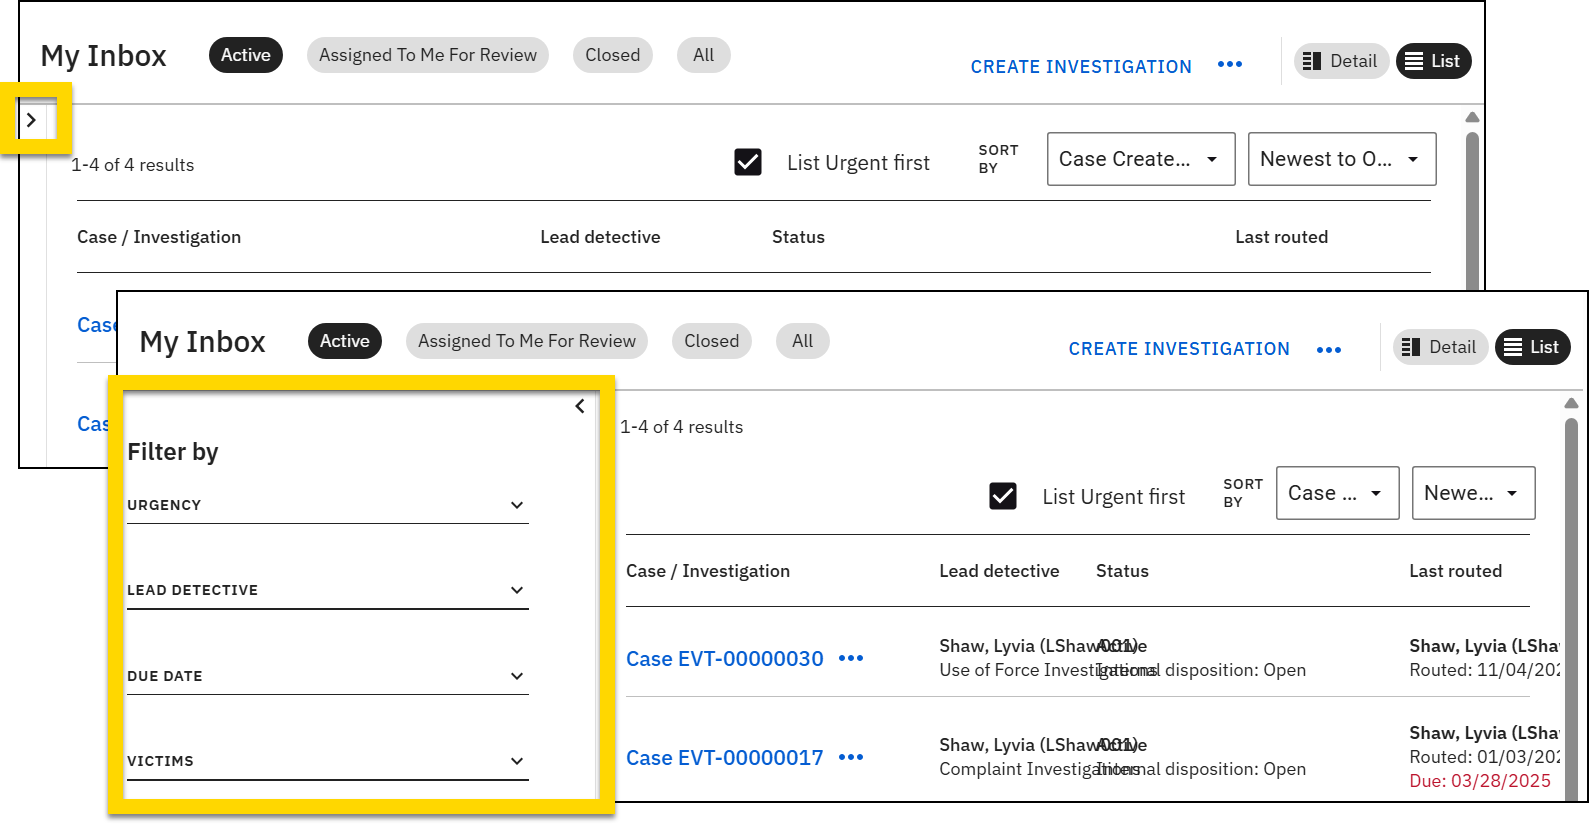
Task: Click Filter by heading in front window
Action: pos(173,452)
